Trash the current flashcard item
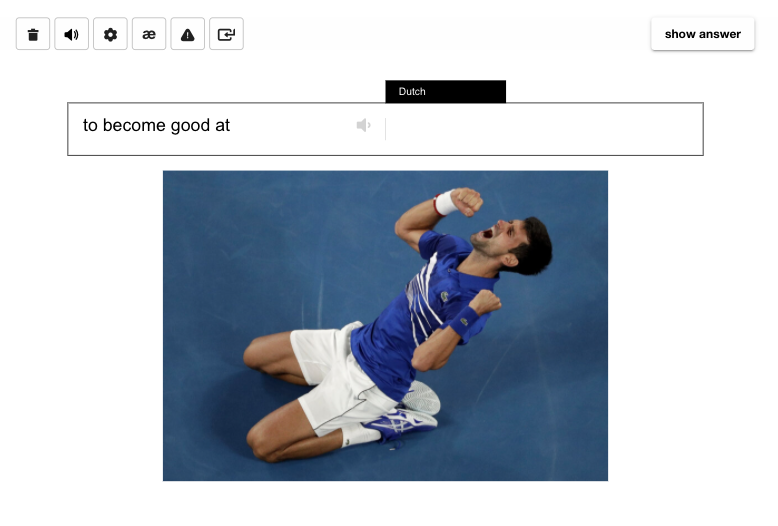Viewport: 778px width, 526px height. 33,34
